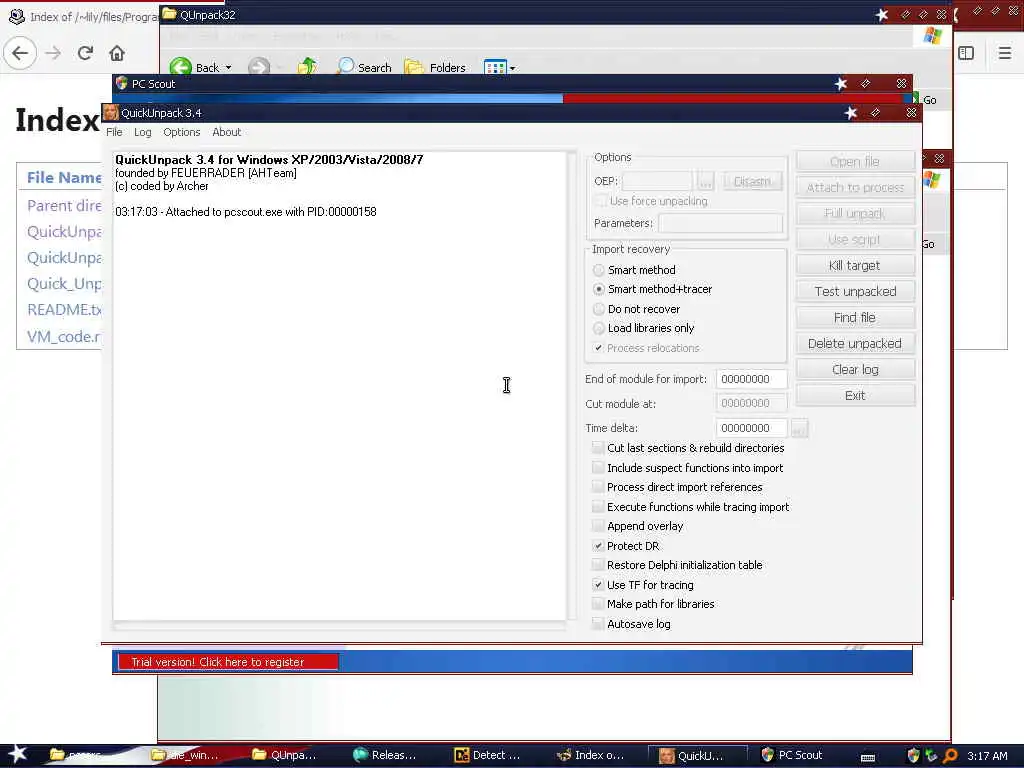Uncheck Protect DR checkbox
Viewport: 1024px width, 768px height.
[x=598, y=545]
